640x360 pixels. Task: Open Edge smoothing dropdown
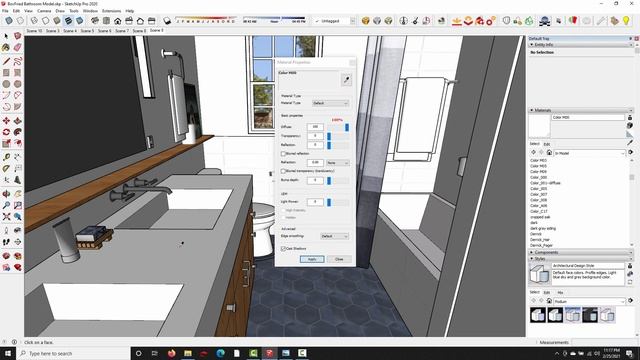pos(334,236)
